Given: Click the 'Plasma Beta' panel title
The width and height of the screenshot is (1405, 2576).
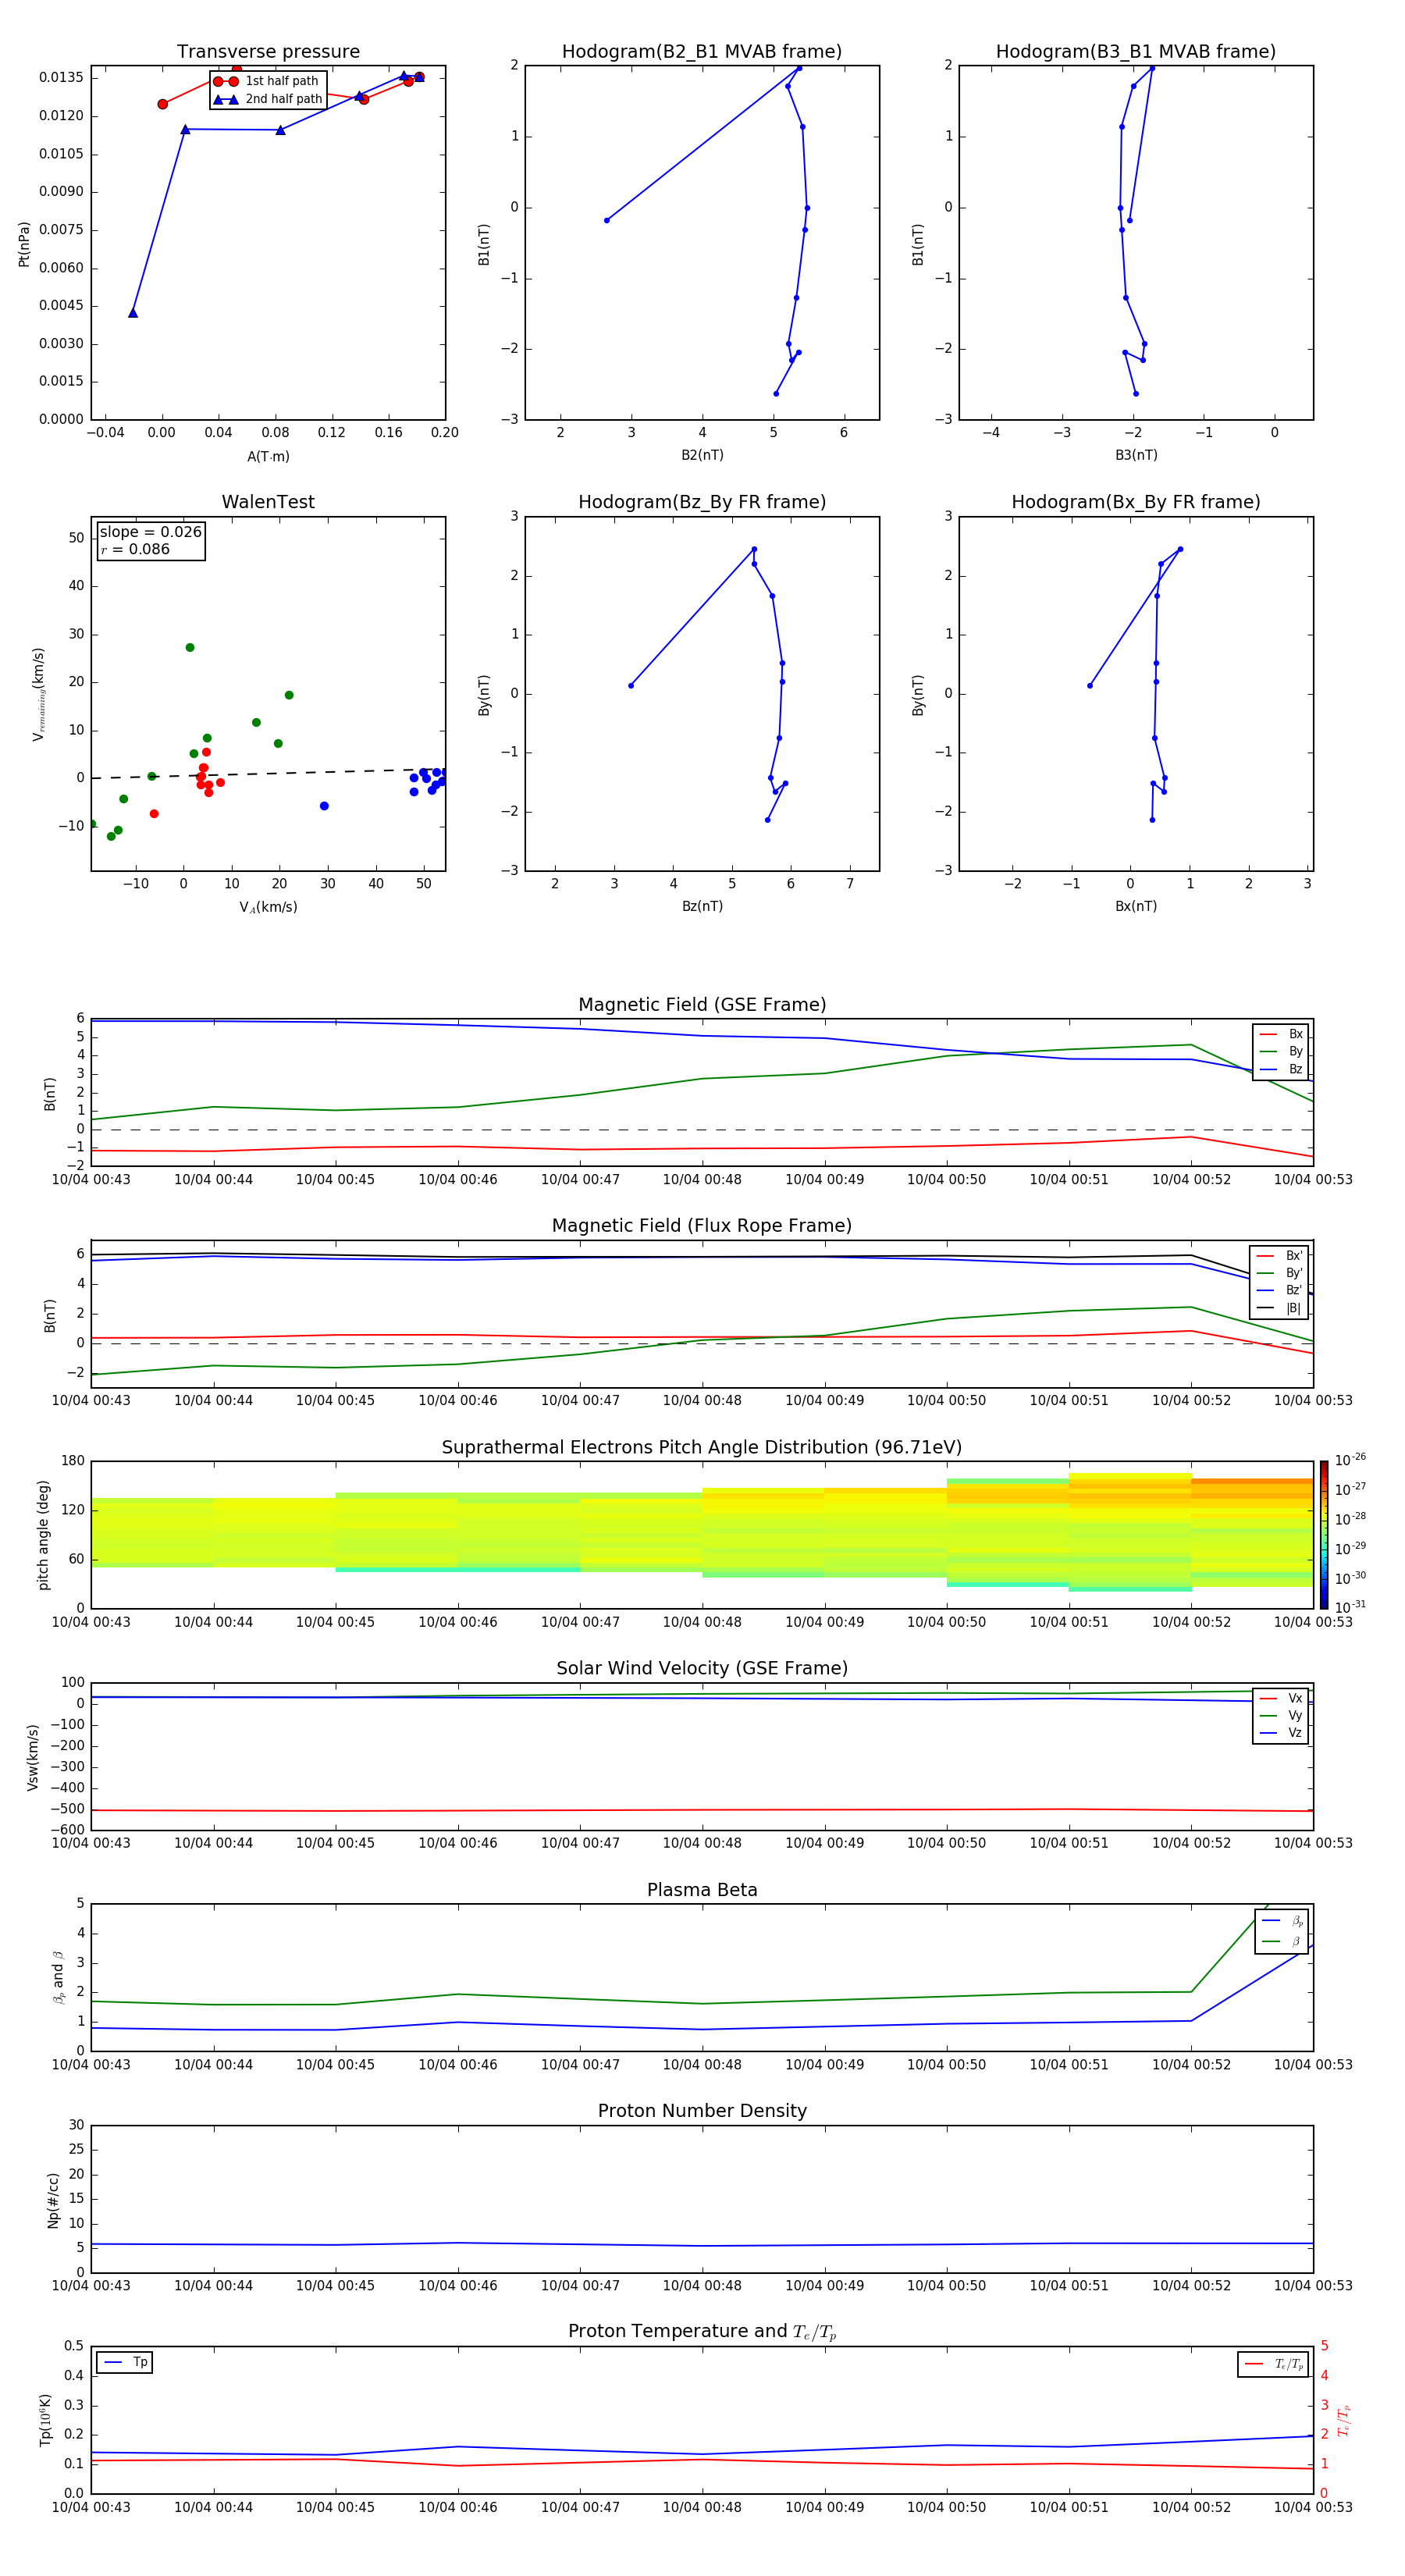Looking at the screenshot, I should coord(702,1890).
